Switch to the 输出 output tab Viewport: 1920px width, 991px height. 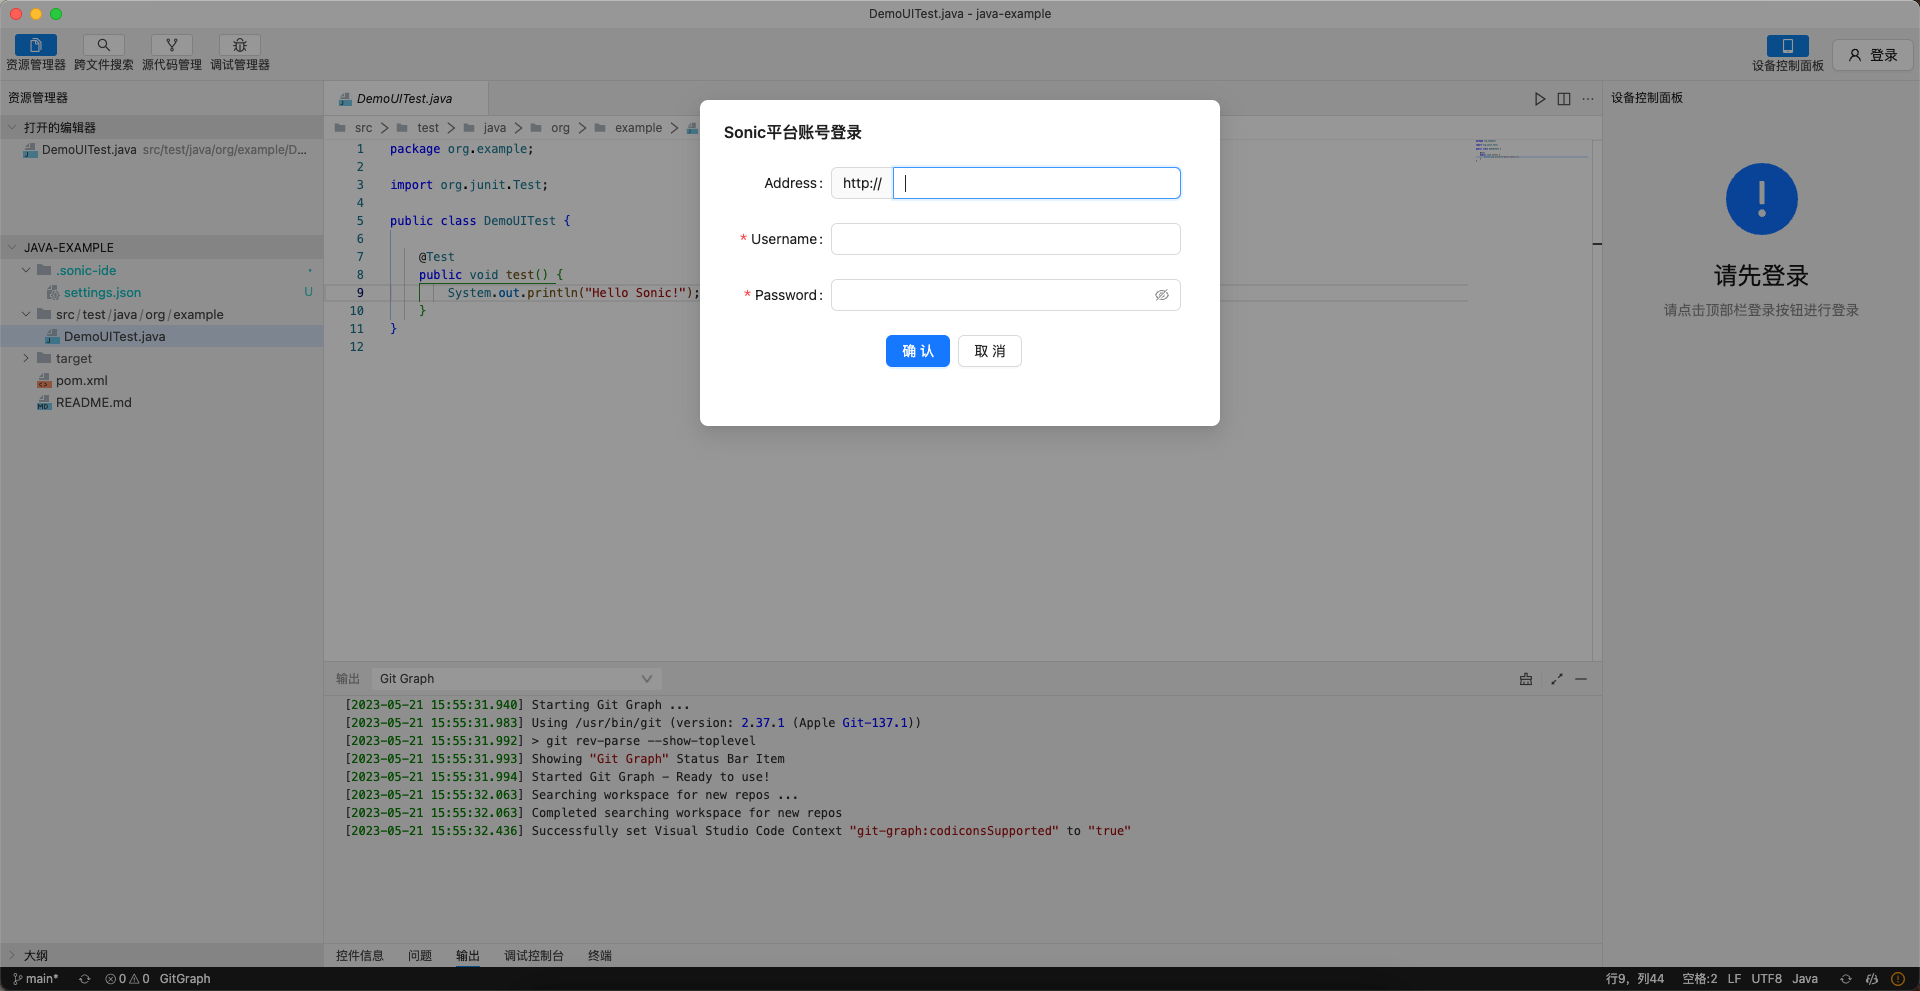click(x=468, y=956)
